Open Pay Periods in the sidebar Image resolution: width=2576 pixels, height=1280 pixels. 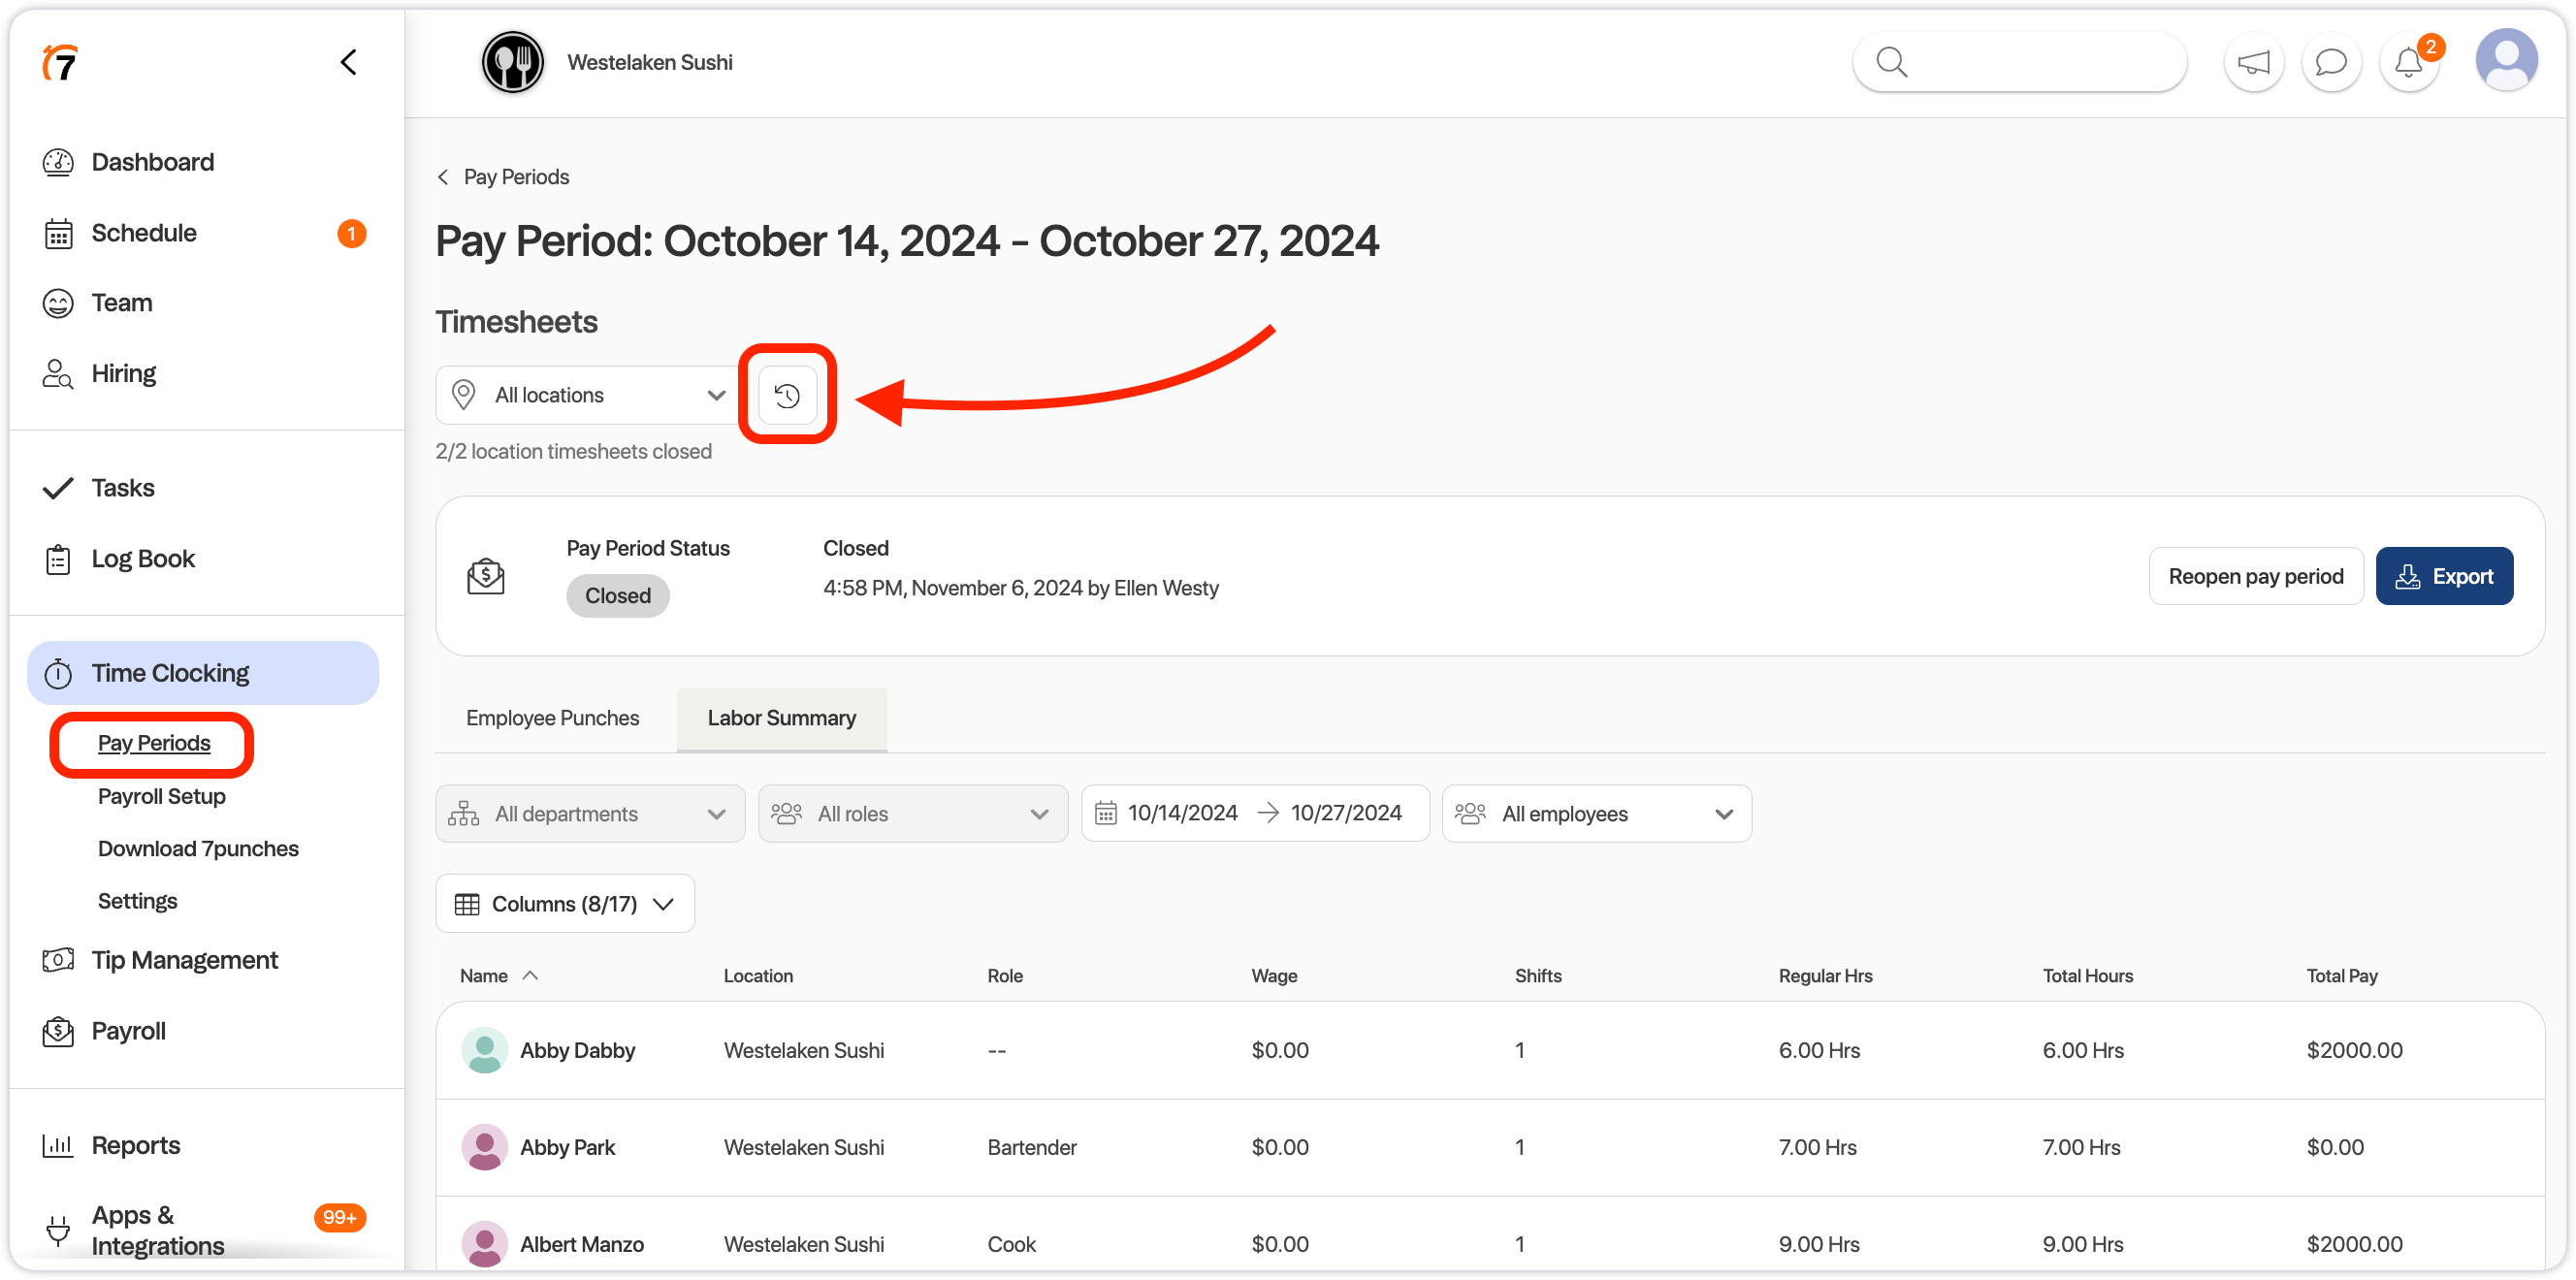[x=154, y=743]
